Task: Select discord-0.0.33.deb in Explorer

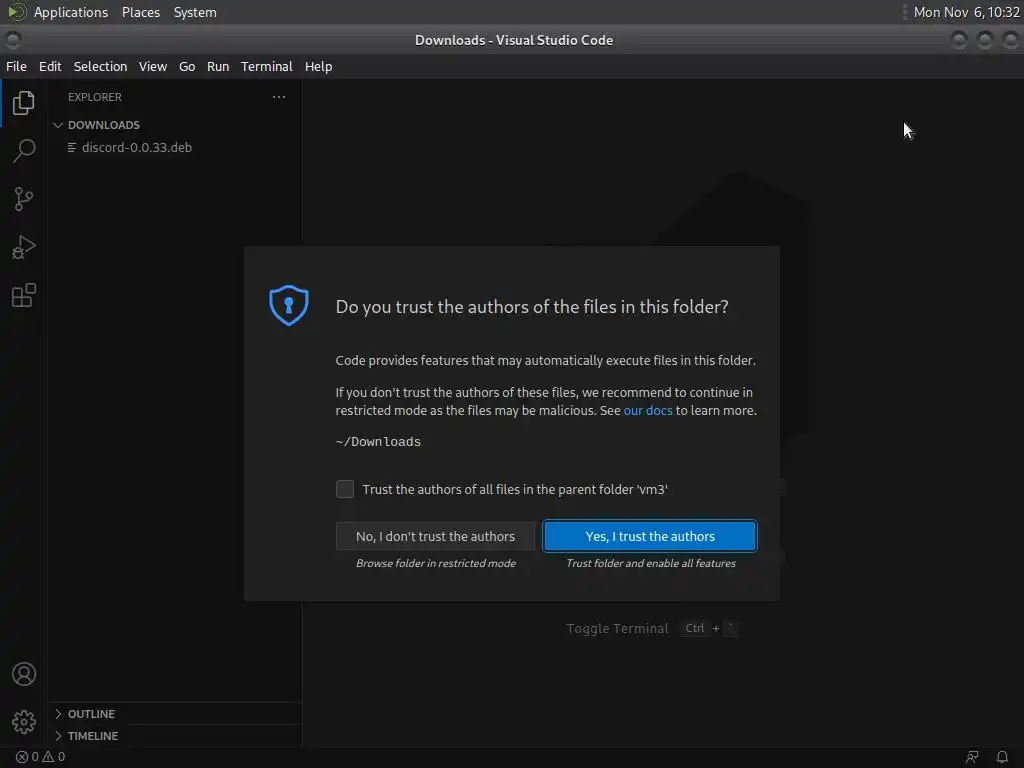Action: [x=174, y=148]
